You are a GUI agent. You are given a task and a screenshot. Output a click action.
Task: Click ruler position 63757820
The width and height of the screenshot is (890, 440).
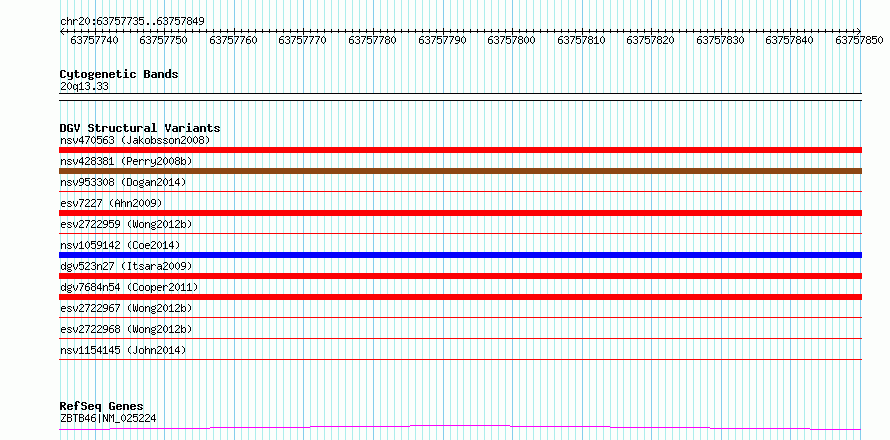(651, 40)
